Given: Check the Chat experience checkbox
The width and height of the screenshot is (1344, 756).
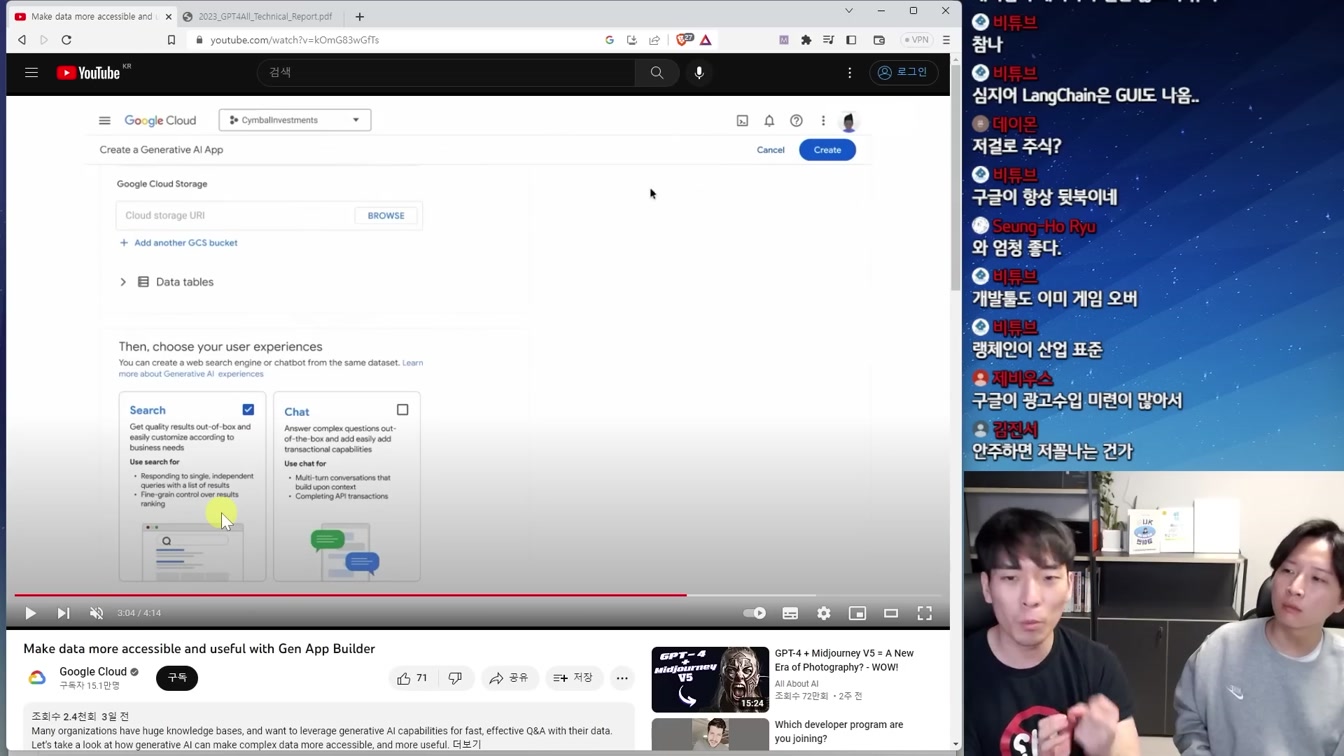Looking at the screenshot, I should tap(403, 409).
